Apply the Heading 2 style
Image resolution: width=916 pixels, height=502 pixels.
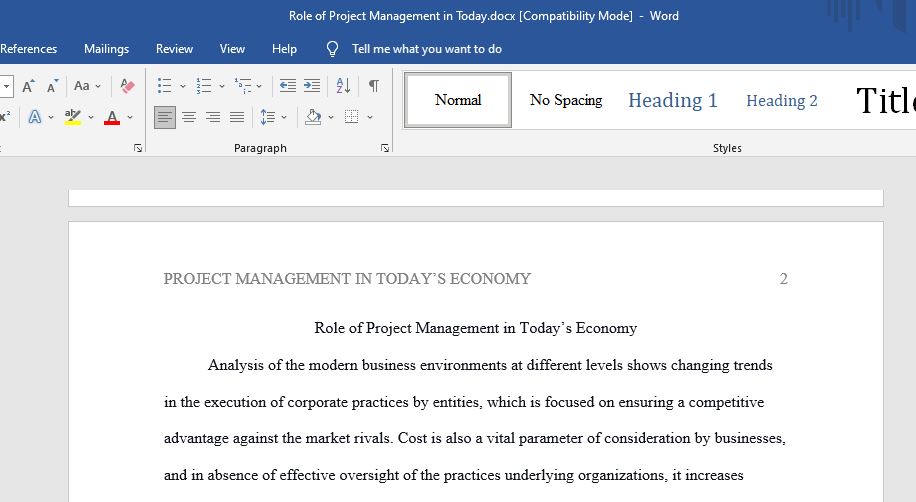point(782,101)
